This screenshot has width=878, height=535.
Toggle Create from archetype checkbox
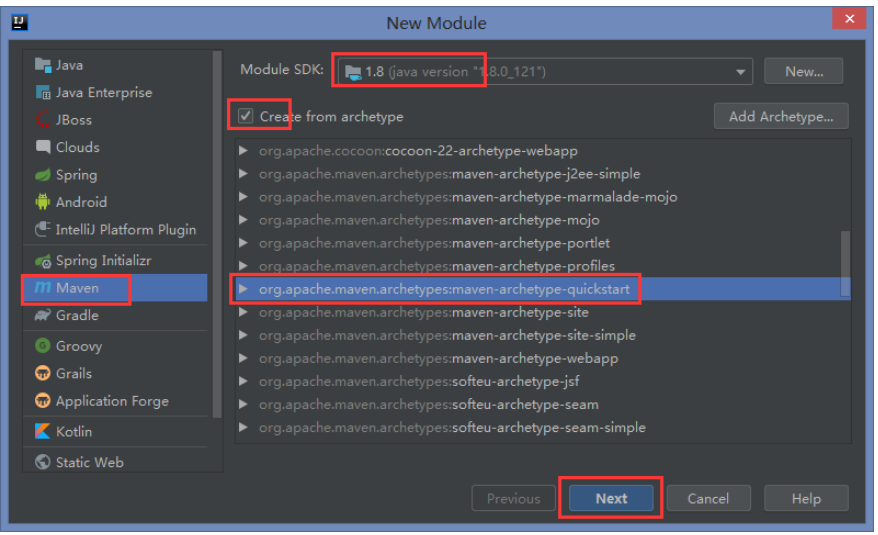pos(245,116)
